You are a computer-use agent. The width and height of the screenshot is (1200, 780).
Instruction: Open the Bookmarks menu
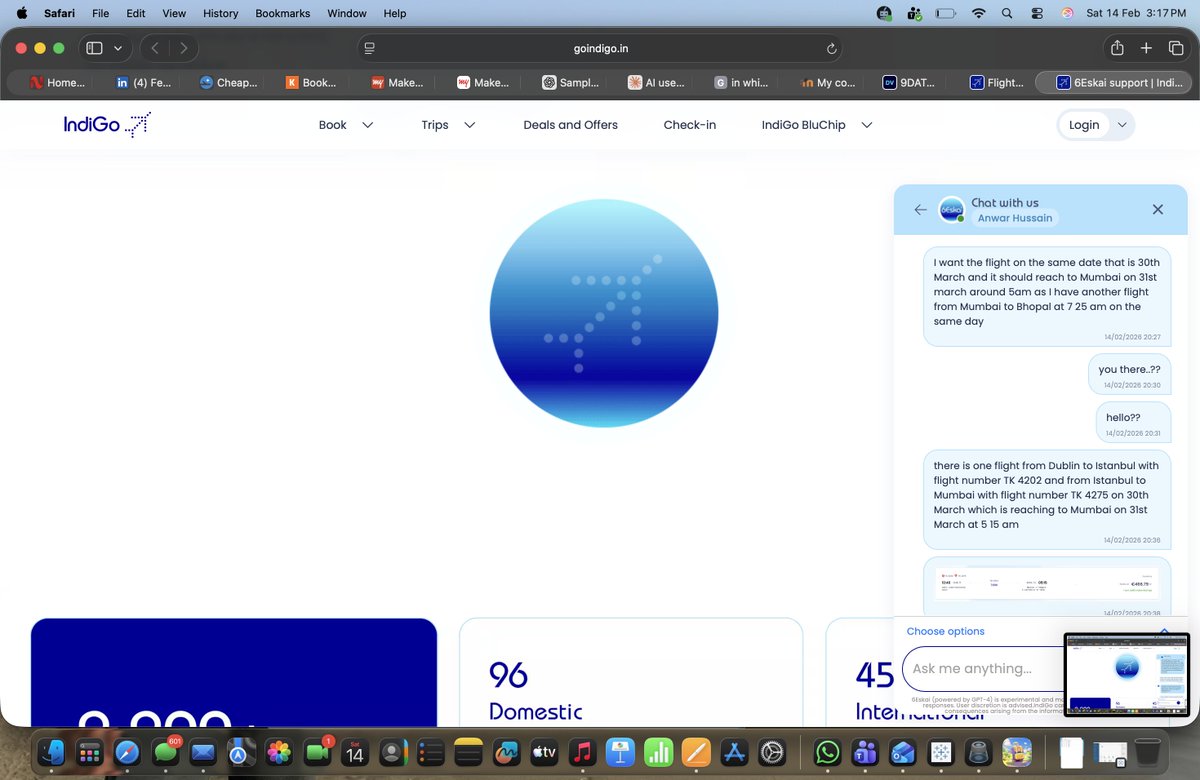point(282,13)
